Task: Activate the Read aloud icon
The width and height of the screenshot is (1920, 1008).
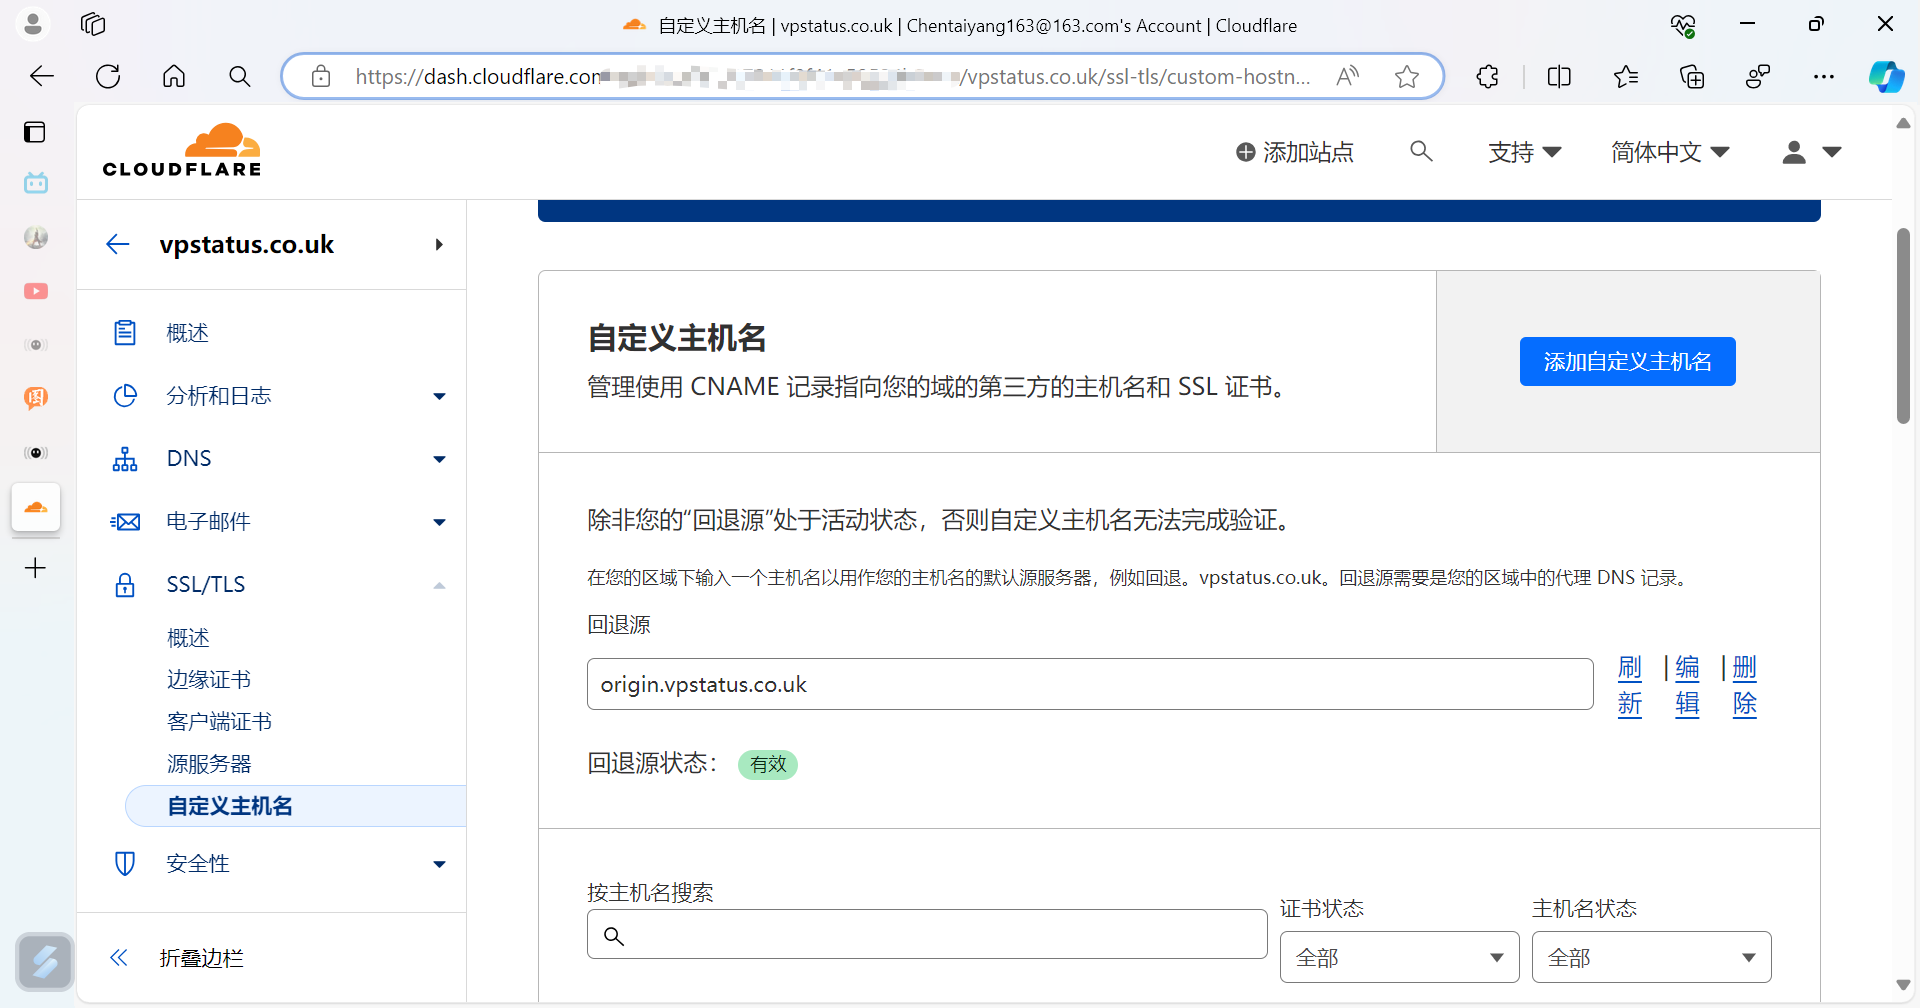Action: coord(1348,76)
